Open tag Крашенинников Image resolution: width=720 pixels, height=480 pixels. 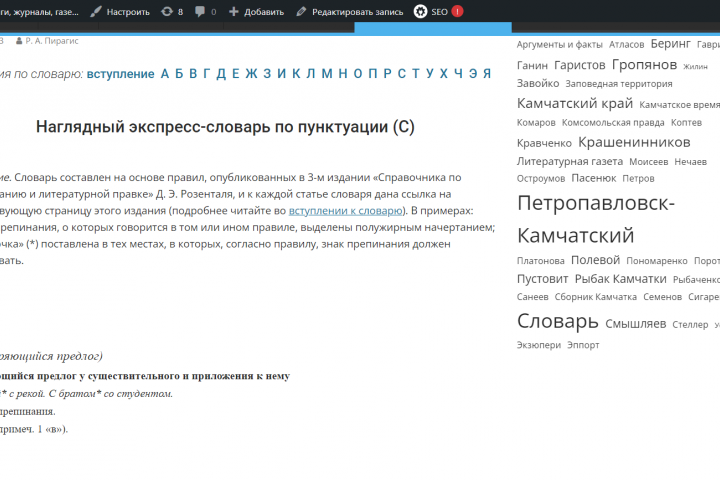[634, 142]
